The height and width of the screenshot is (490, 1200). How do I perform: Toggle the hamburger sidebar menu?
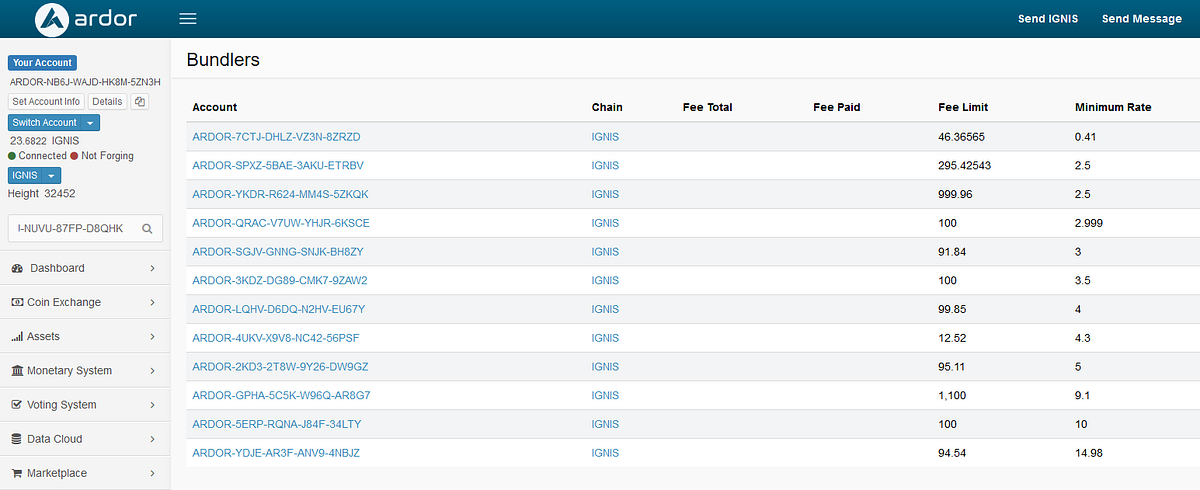click(188, 18)
